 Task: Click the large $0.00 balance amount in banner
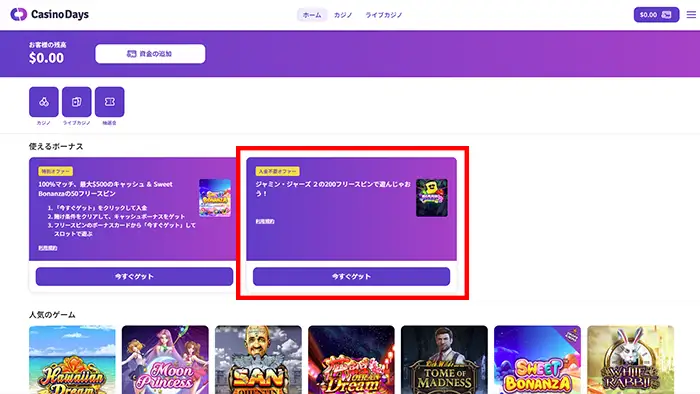[46, 58]
